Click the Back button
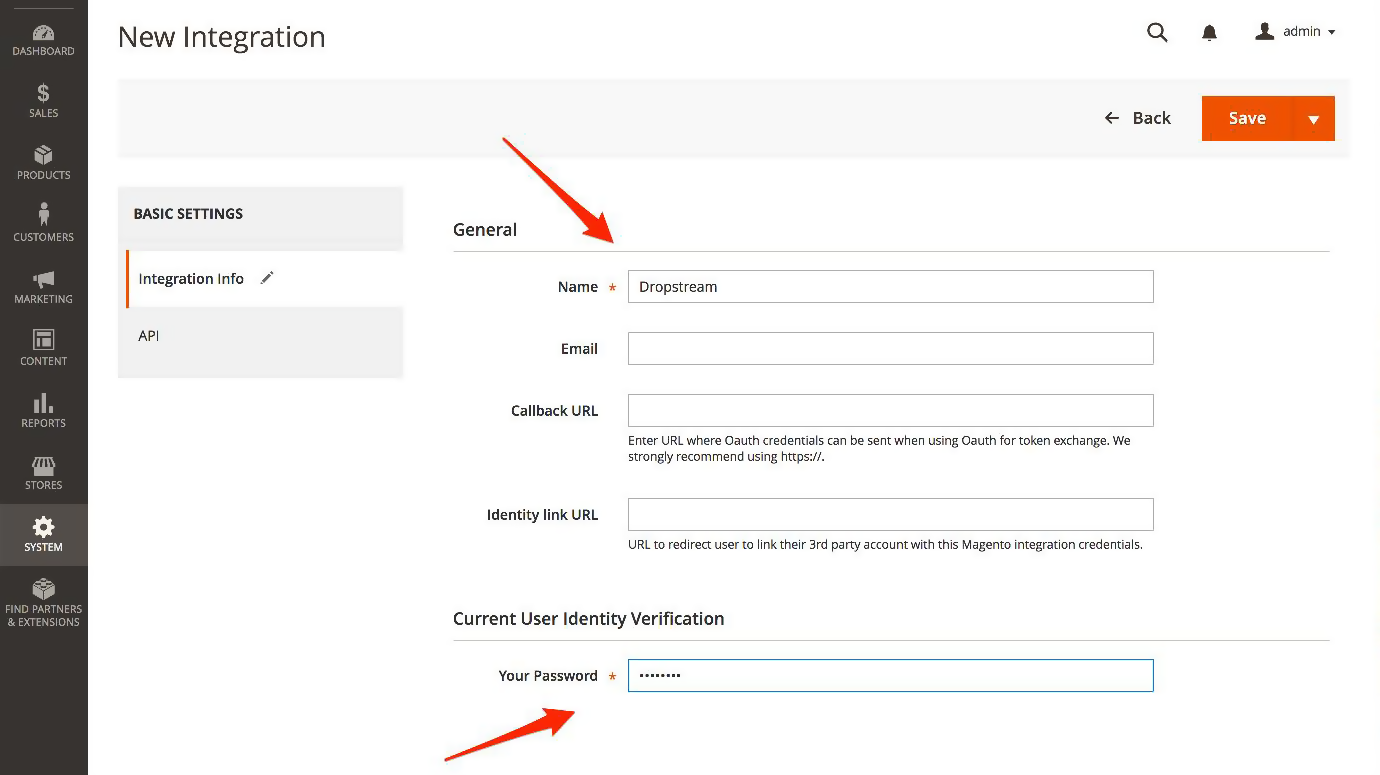This screenshot has width=1380, height=775. pos(1137,118)
